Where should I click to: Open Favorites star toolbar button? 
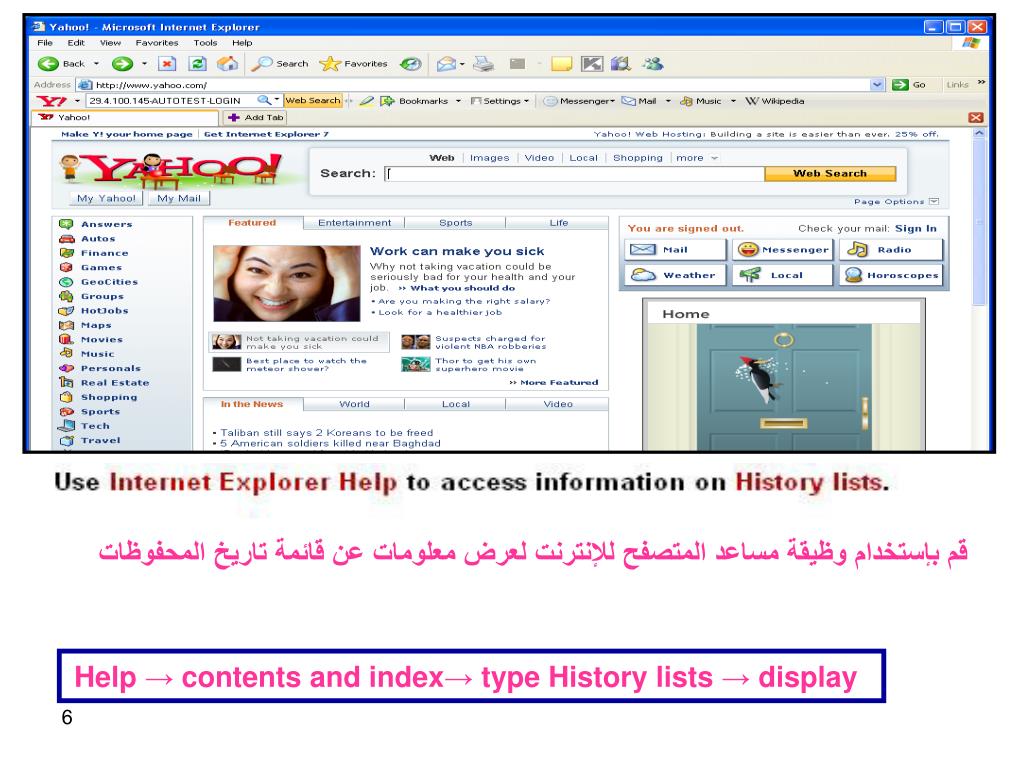click(x=353, y=63)
